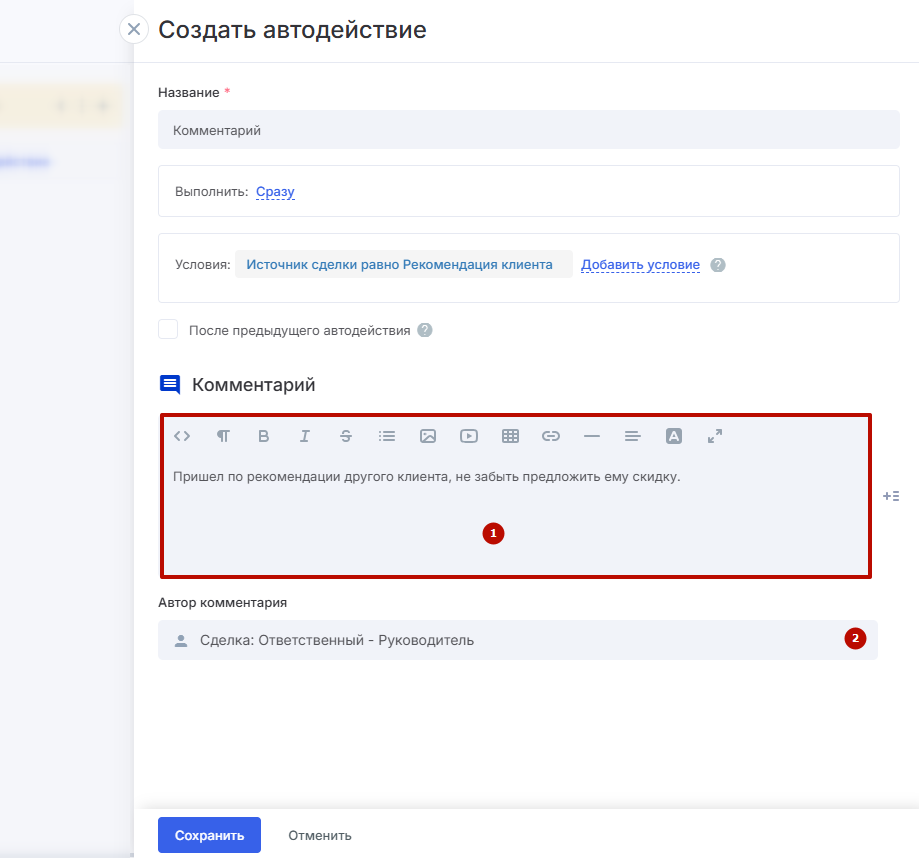The height and width of the screenshot is (858, 919).
Task: Click the 'Сохранить' button
Action: click(209, 835)
